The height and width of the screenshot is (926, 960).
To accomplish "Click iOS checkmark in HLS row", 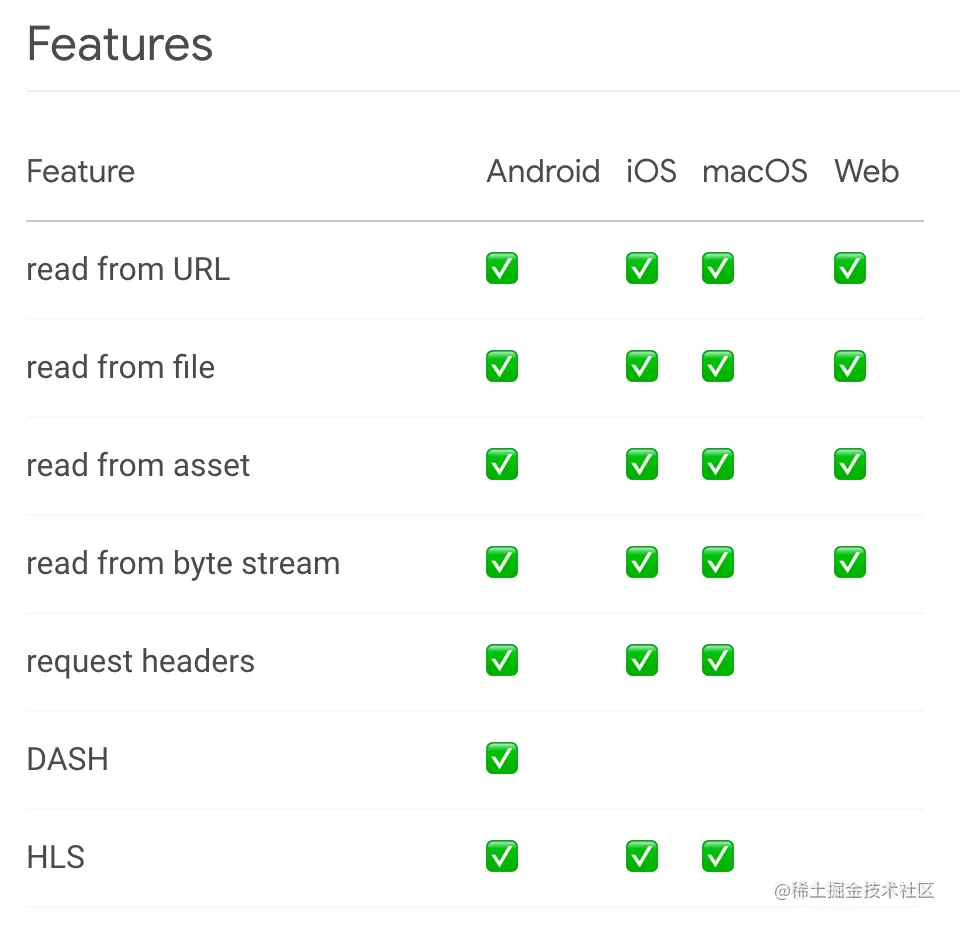I will (642, 856).
